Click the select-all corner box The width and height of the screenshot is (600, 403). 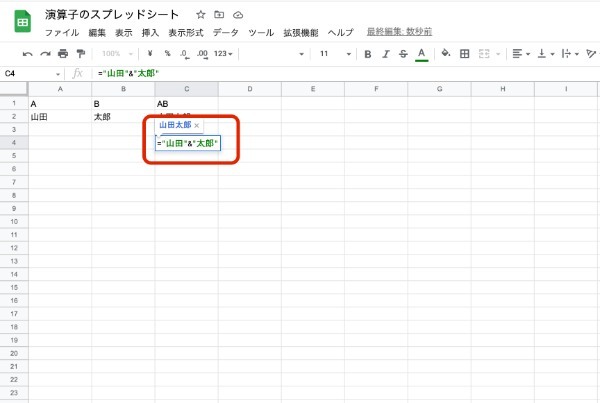14,89
